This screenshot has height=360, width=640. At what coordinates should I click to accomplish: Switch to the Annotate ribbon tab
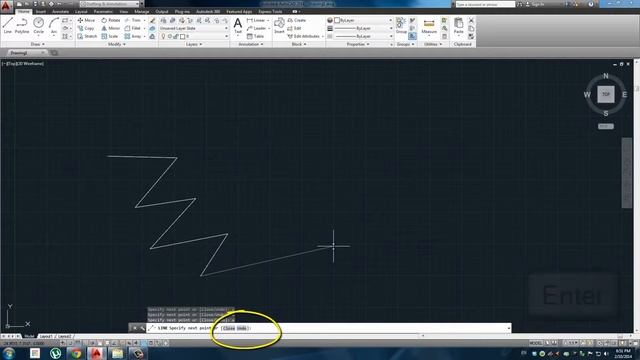(x=60, y=11)
